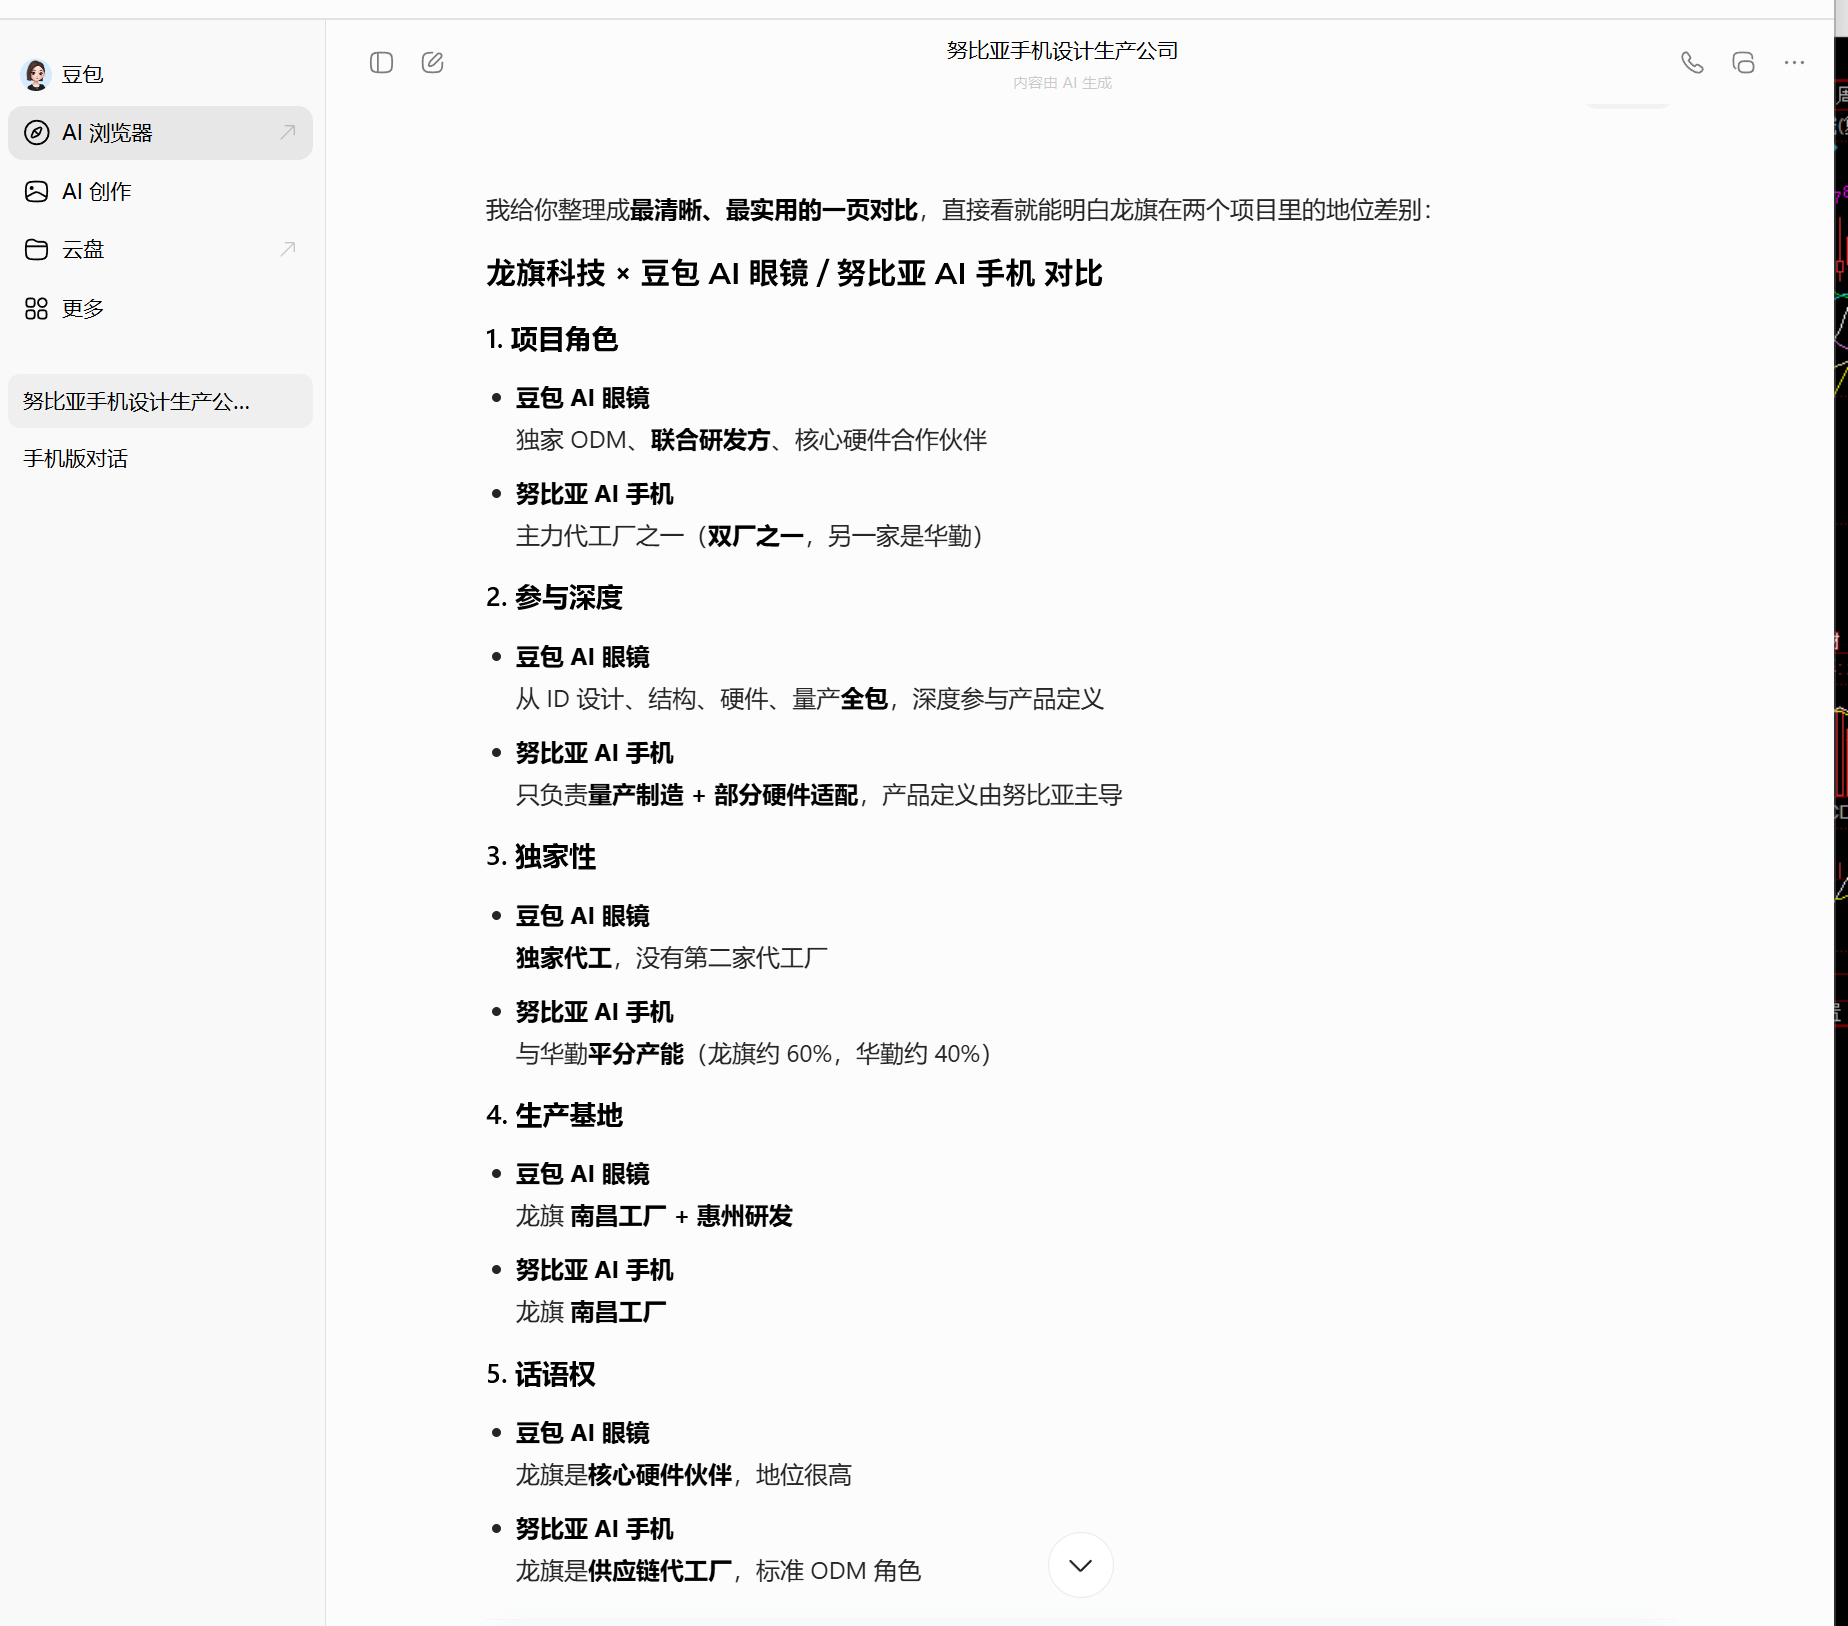Viewport: 1848px width, 1626px height.
Task: Jump to bottom with down-arrow button
Action: coord(1080,1565)
